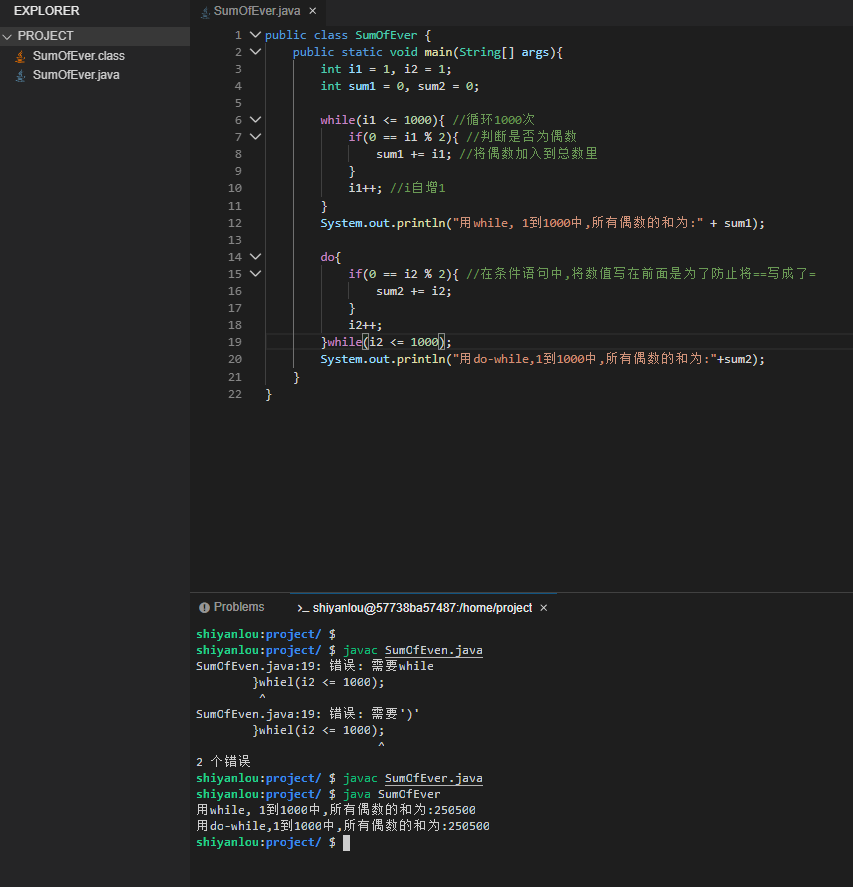
Task: Open the Problems panel tab
Action: [x=232, y=608]
